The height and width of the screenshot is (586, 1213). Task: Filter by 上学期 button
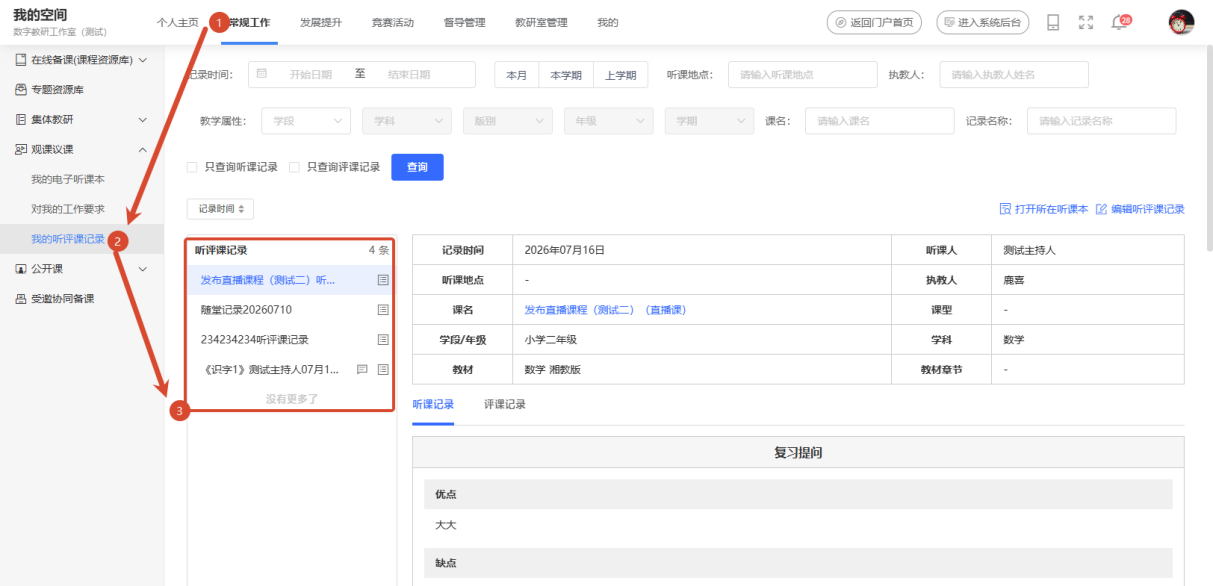620,75
